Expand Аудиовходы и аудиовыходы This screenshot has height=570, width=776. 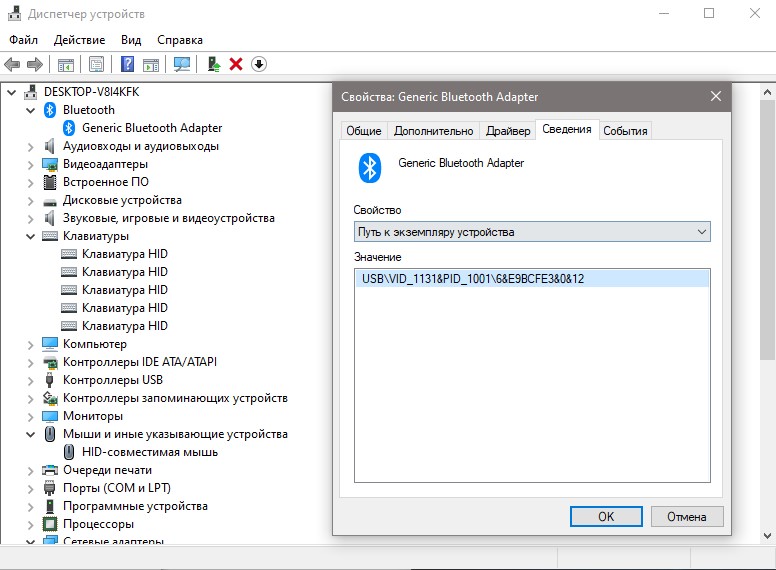point(31,147)
